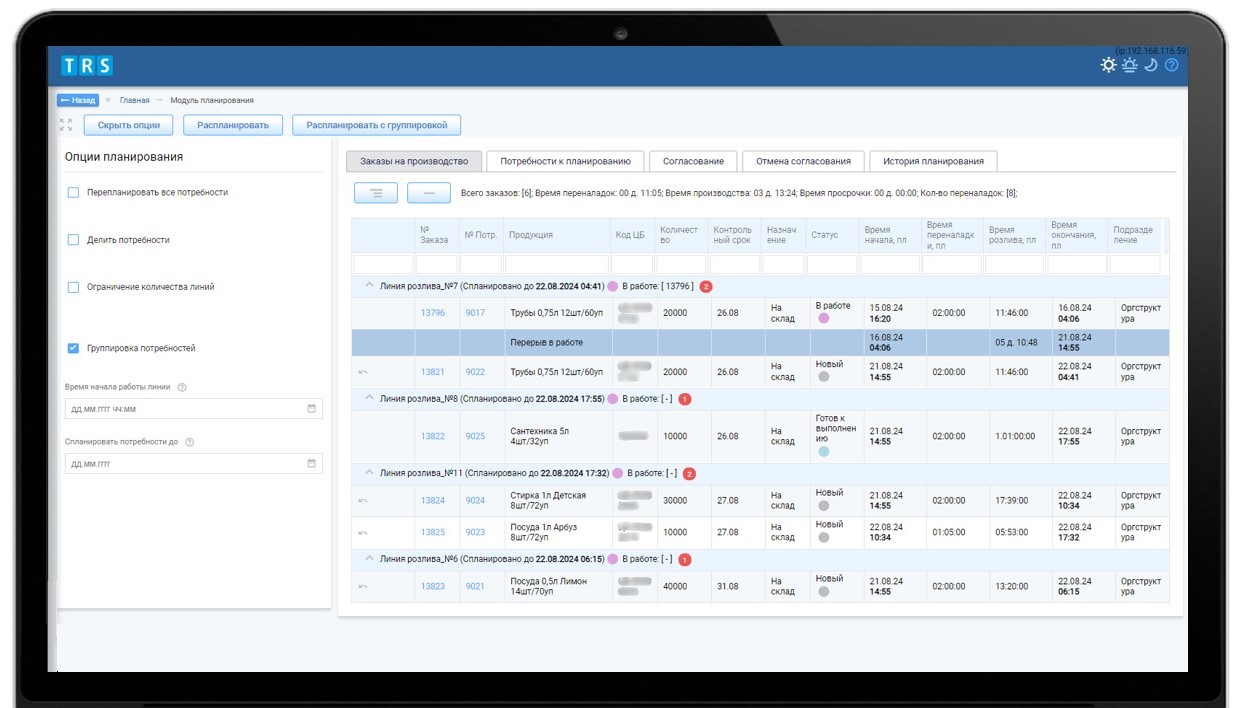This screenshot has height=708, width=1235.
Task: Open calendar icon in plan-until date field
Action: tap(311, 463)
